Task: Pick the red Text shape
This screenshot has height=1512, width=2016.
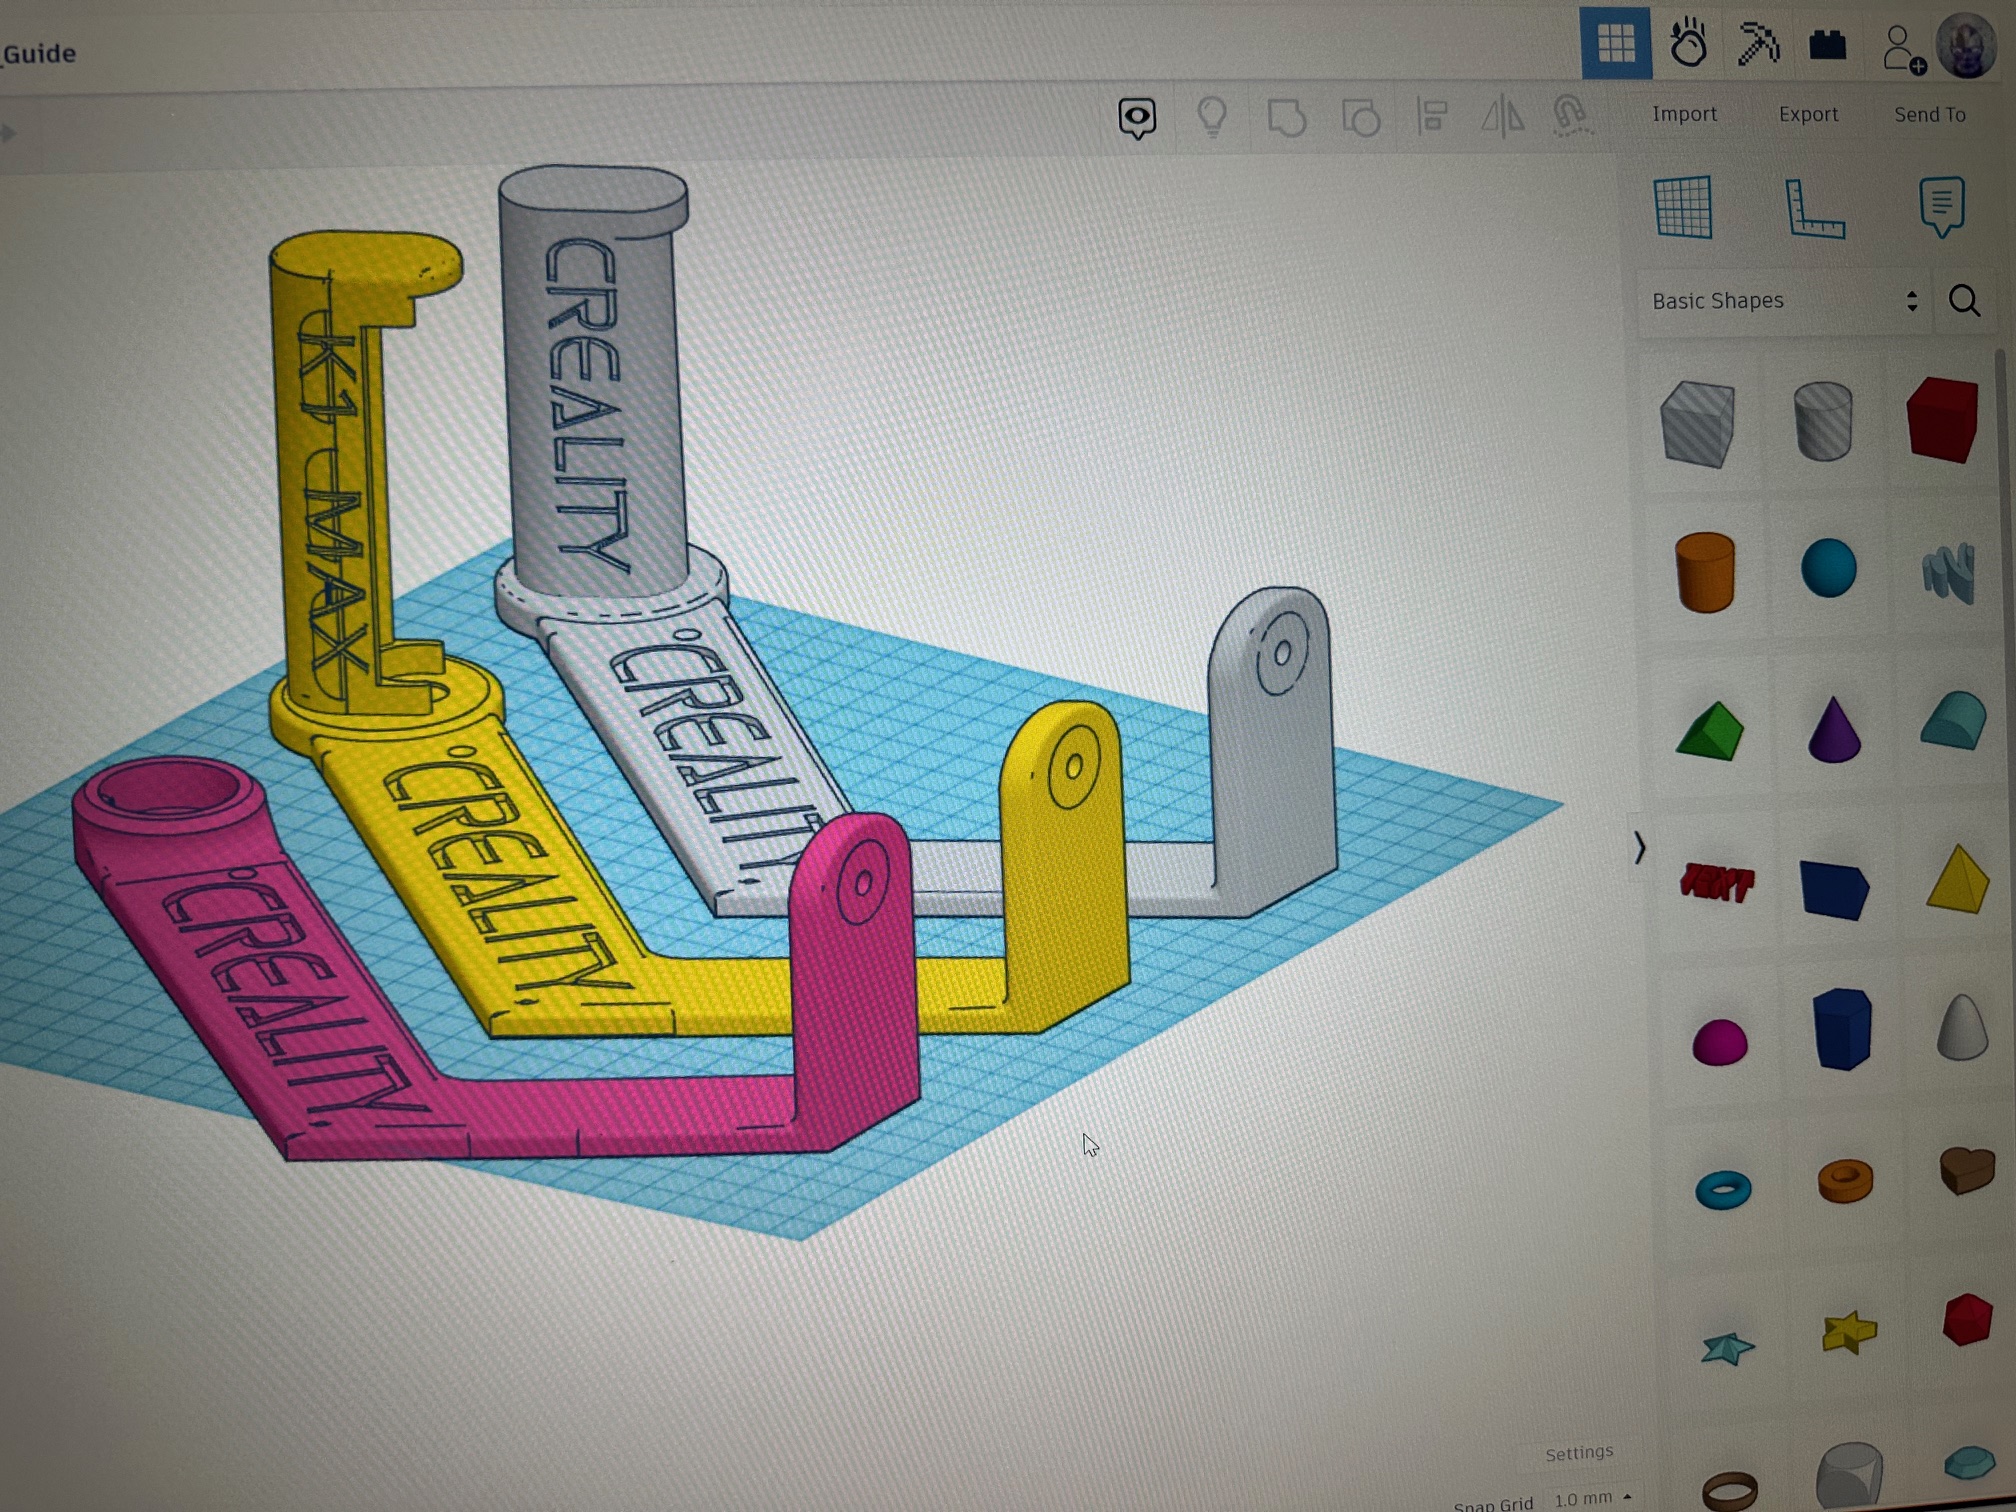Action: [x=1716, y=881]
